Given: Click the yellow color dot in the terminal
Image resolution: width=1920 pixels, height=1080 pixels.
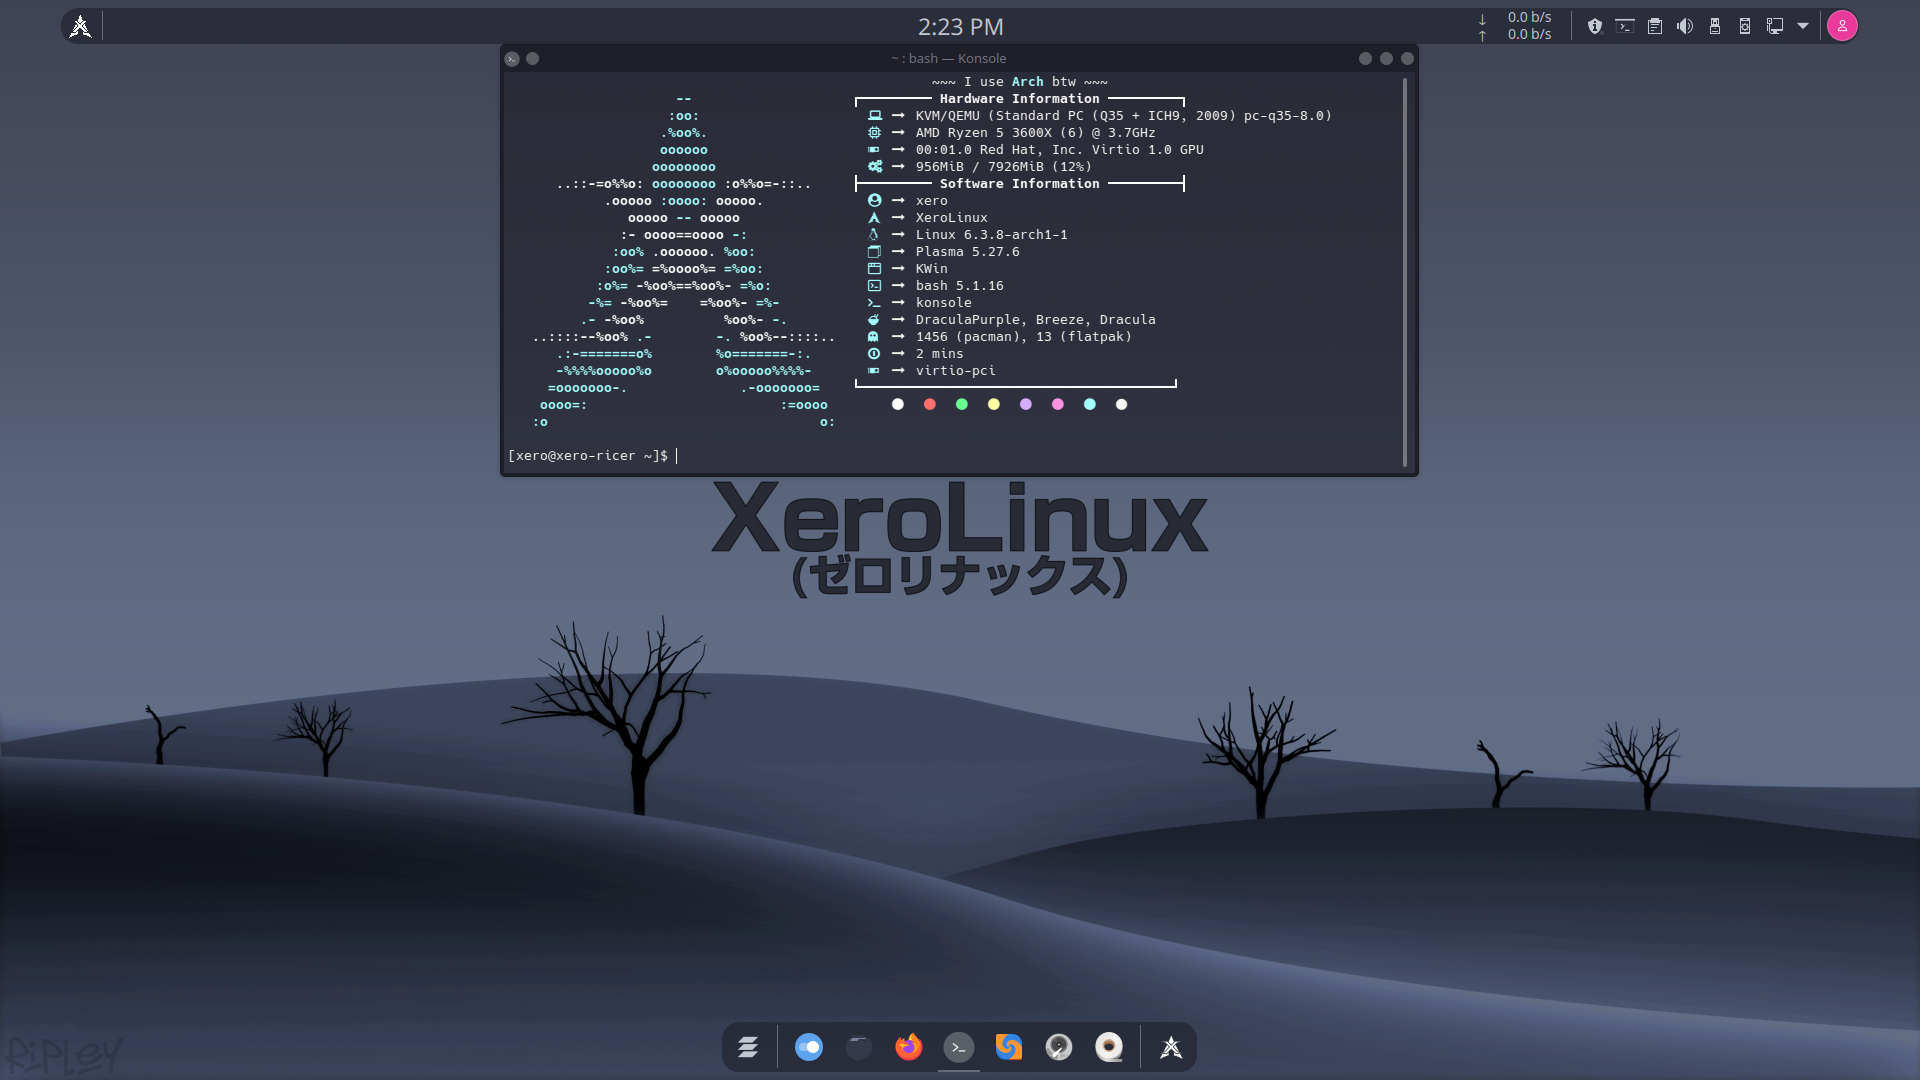Looking at the screenshot, I should click(994, 405).
